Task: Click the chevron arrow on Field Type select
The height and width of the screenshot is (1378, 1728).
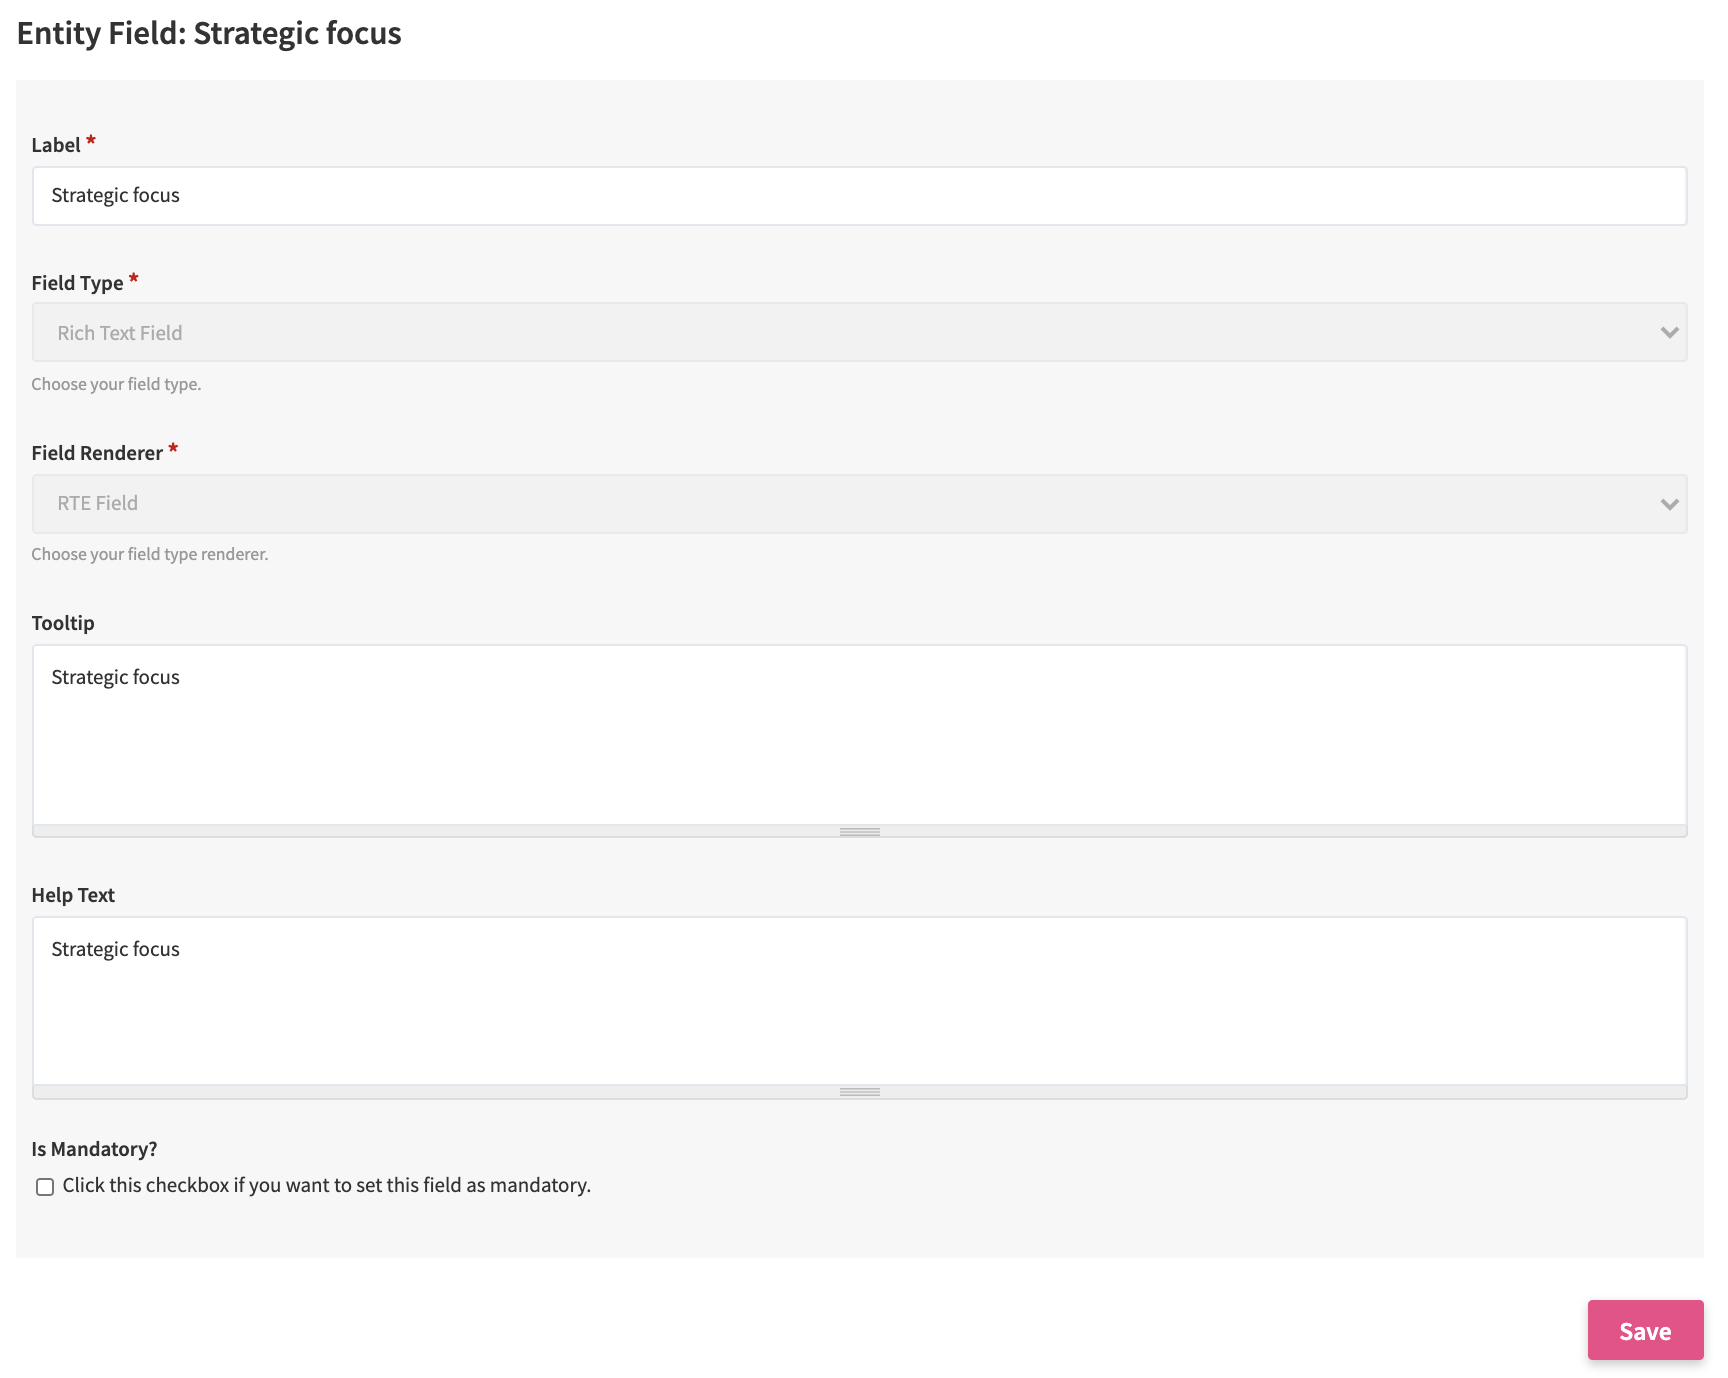Action: 1668,333
